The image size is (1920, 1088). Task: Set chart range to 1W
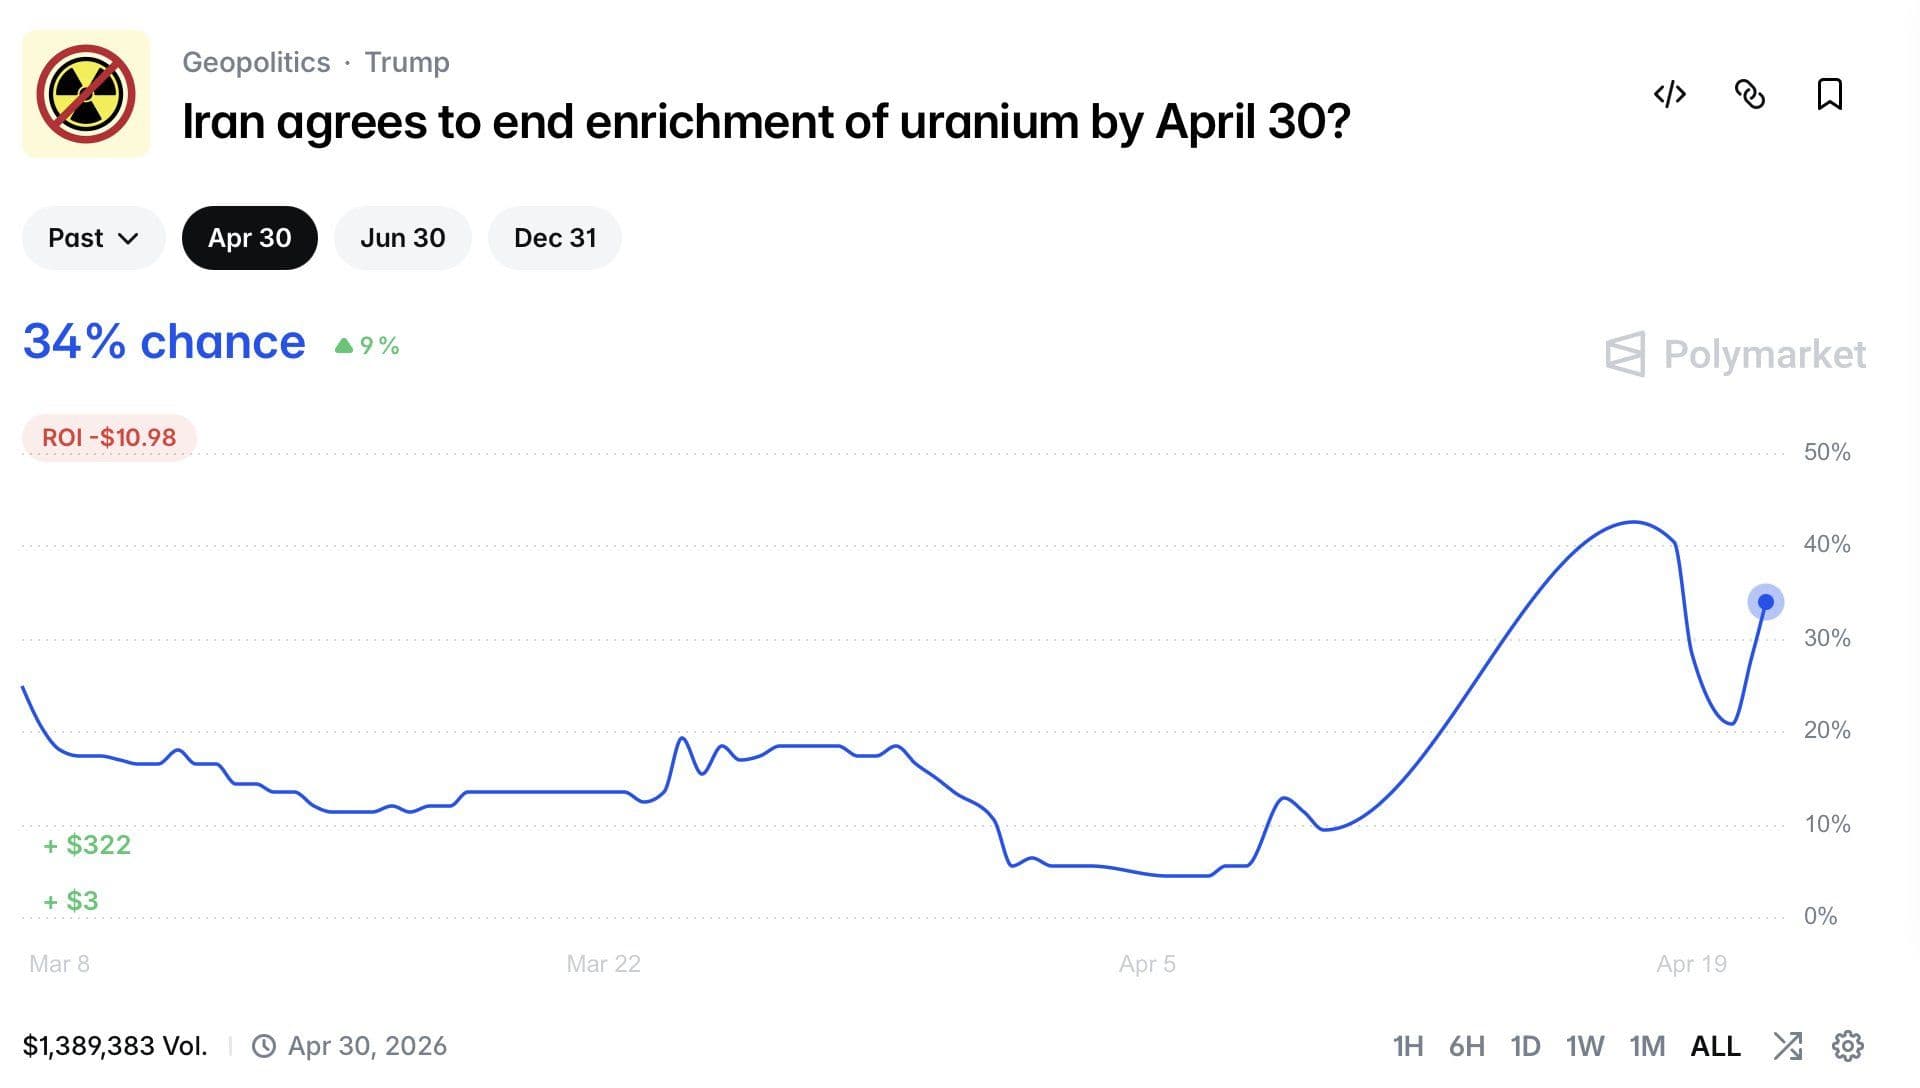click(x=1584, y=1046)
